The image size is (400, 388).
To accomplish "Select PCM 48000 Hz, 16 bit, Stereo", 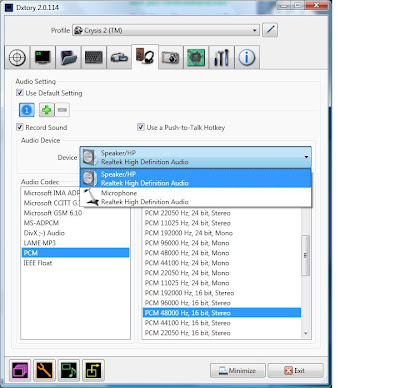I will 222,313.
